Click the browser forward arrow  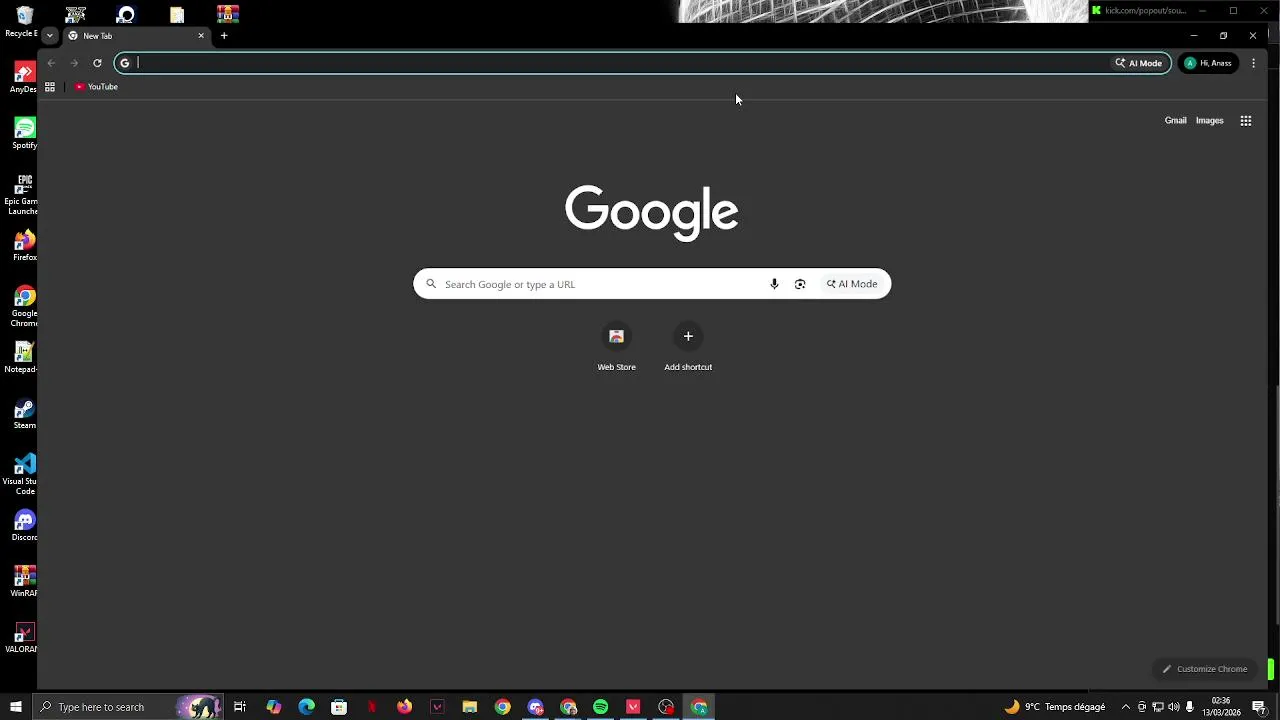click(74, 63)
